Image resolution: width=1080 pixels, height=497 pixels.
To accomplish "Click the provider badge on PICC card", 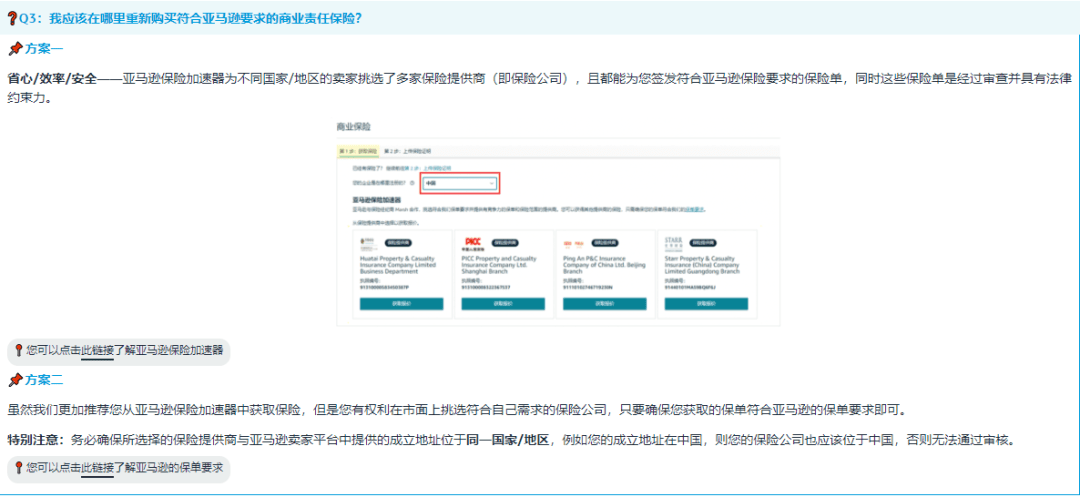I will tap(505, 242).
